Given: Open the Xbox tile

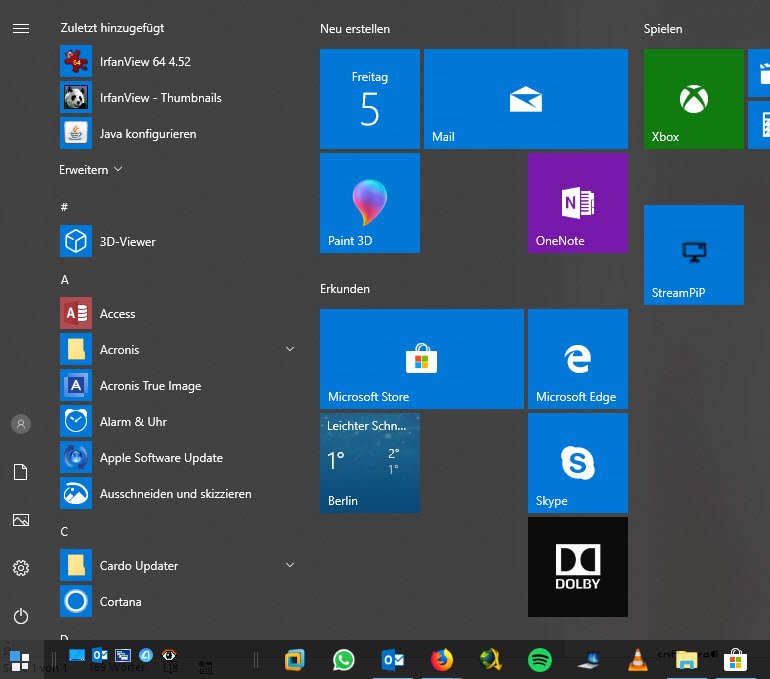Looking at the screenshot, I should [x=693, y=99].
